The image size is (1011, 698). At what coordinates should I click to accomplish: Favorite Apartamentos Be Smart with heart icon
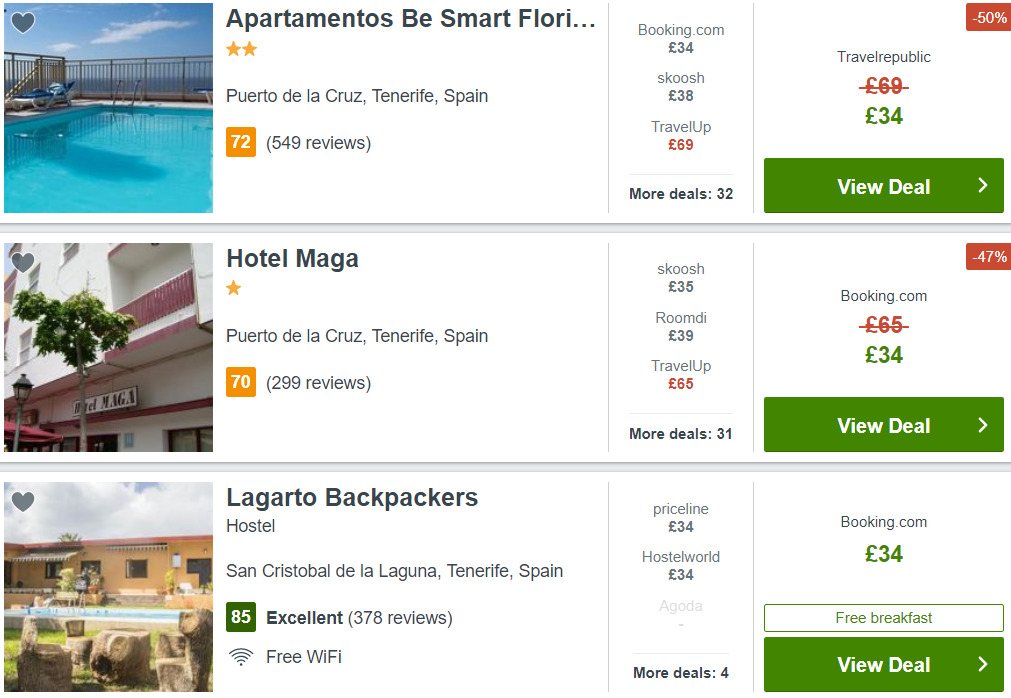23,23
